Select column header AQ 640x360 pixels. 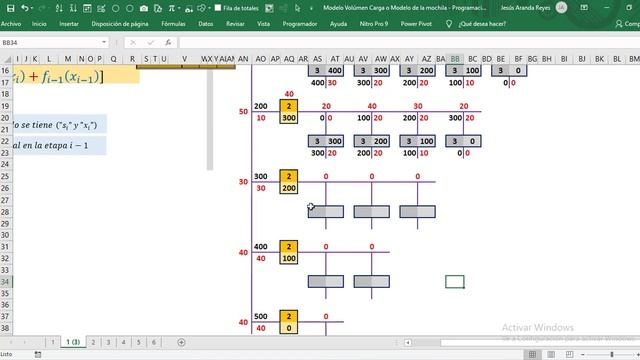coord(289,59)
